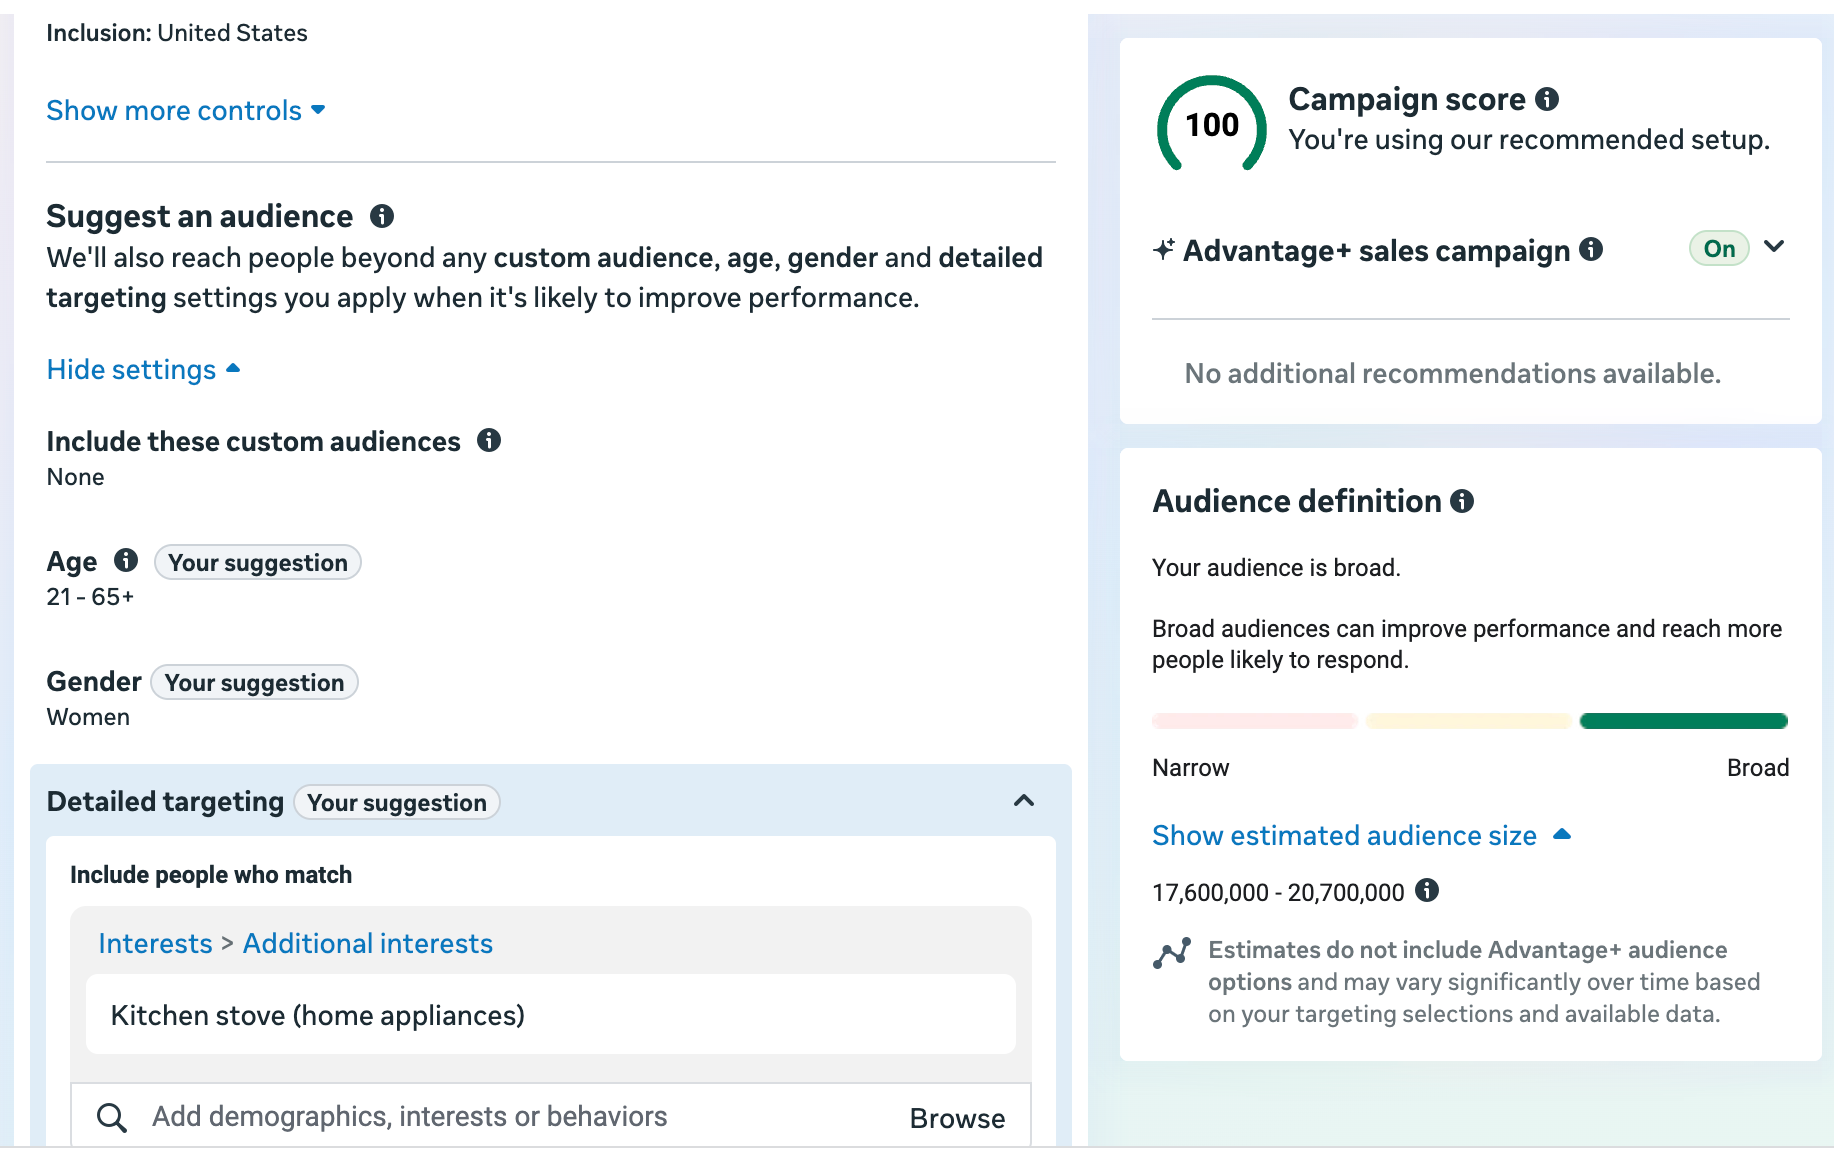Click info icon beside Include these custom audiences

489,440
